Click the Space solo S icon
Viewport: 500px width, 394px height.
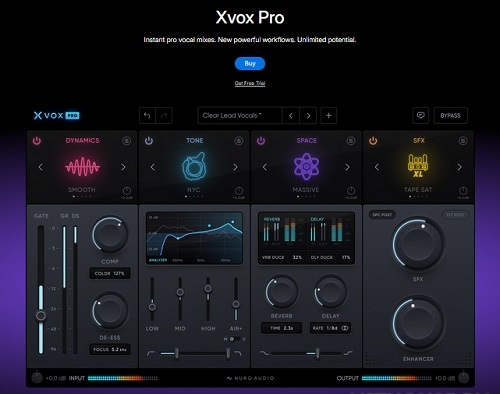pos(351,141)
